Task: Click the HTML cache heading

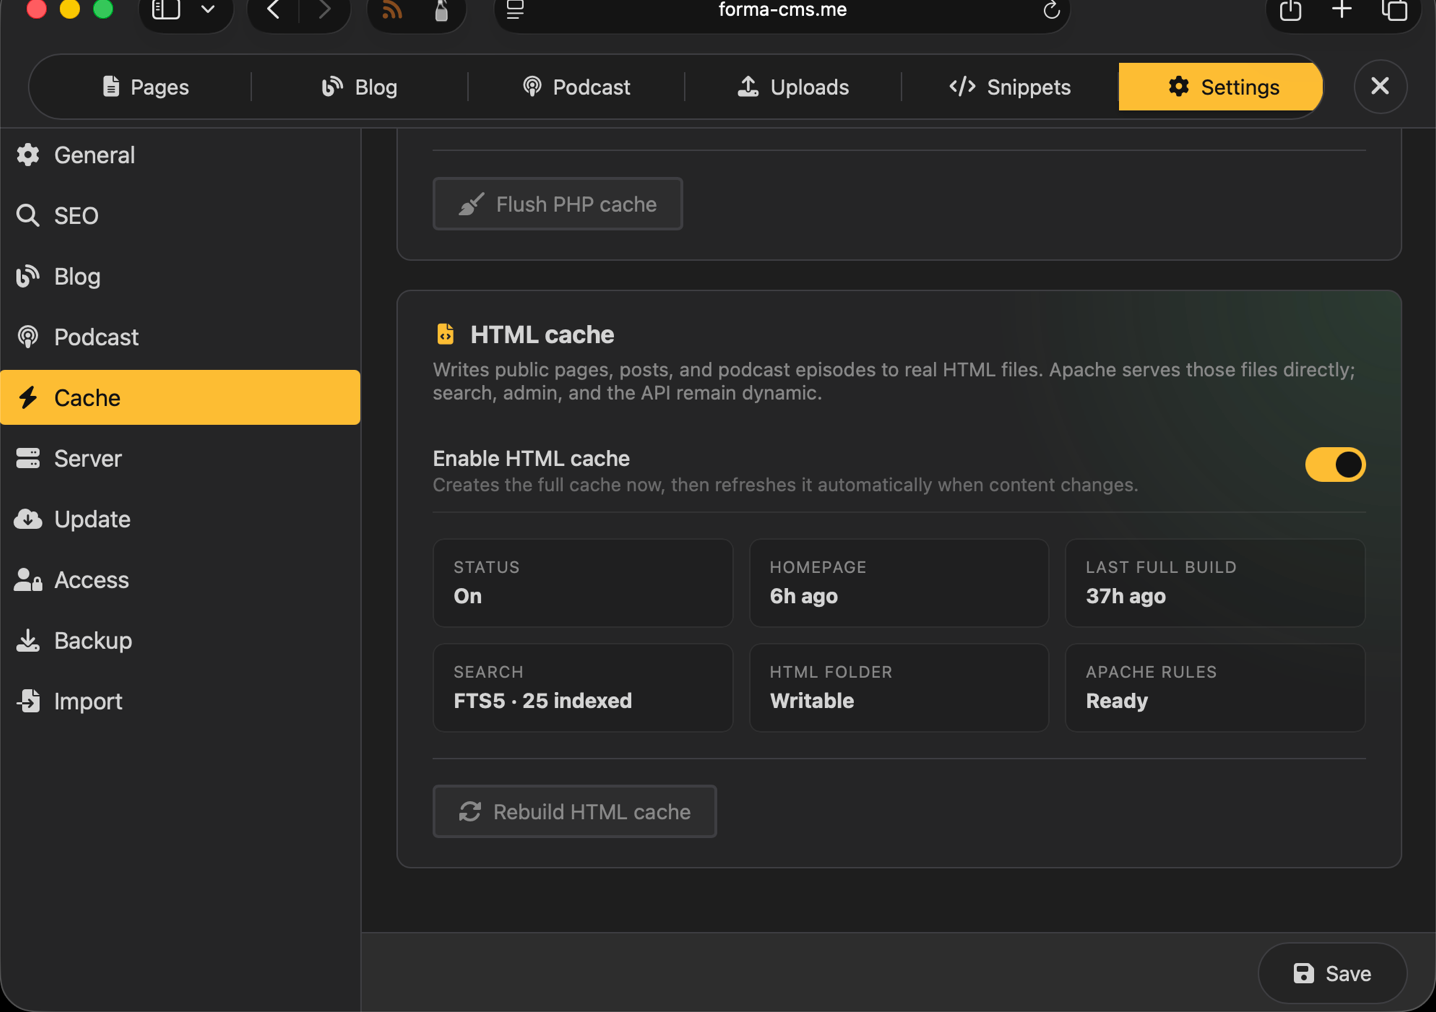Action: coord(542,334)
